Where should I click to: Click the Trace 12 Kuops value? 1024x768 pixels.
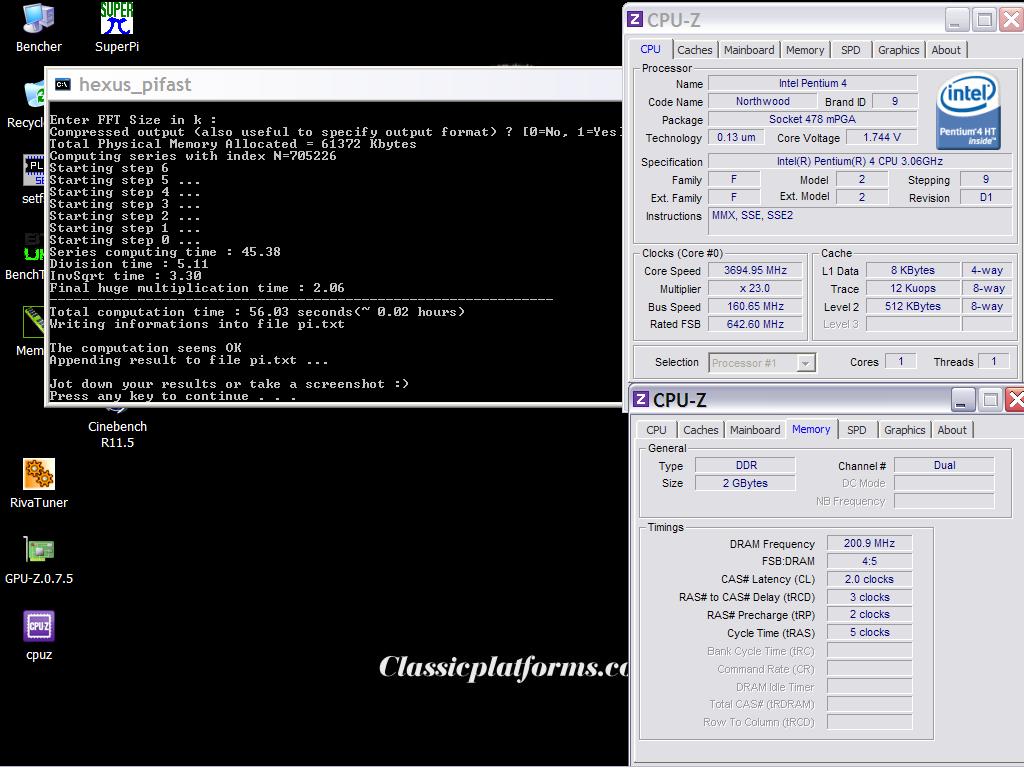[x=912, y=288]
